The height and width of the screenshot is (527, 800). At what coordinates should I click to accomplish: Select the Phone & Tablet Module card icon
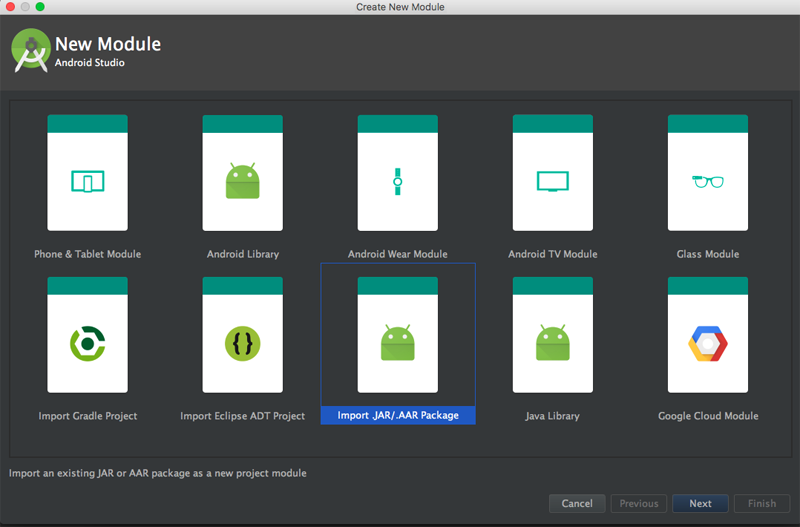(88, 181)
